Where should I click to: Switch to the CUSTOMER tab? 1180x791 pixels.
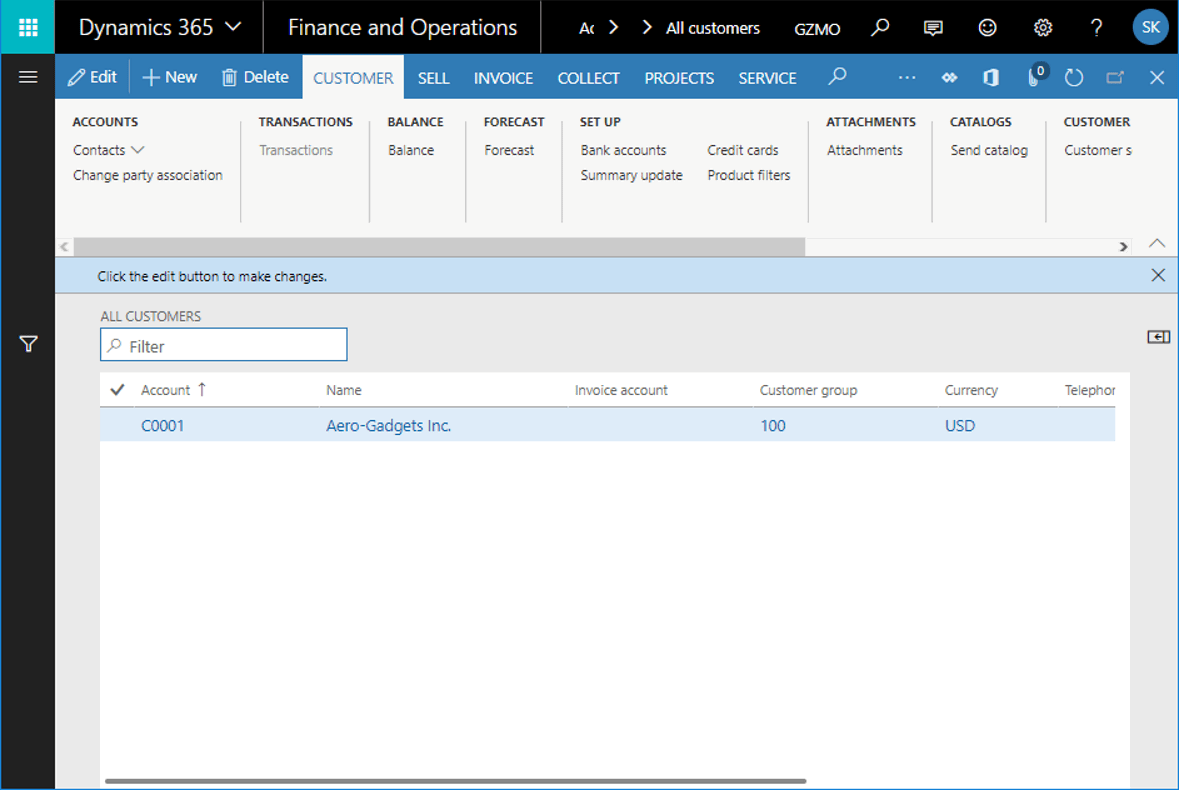[353, 78]
